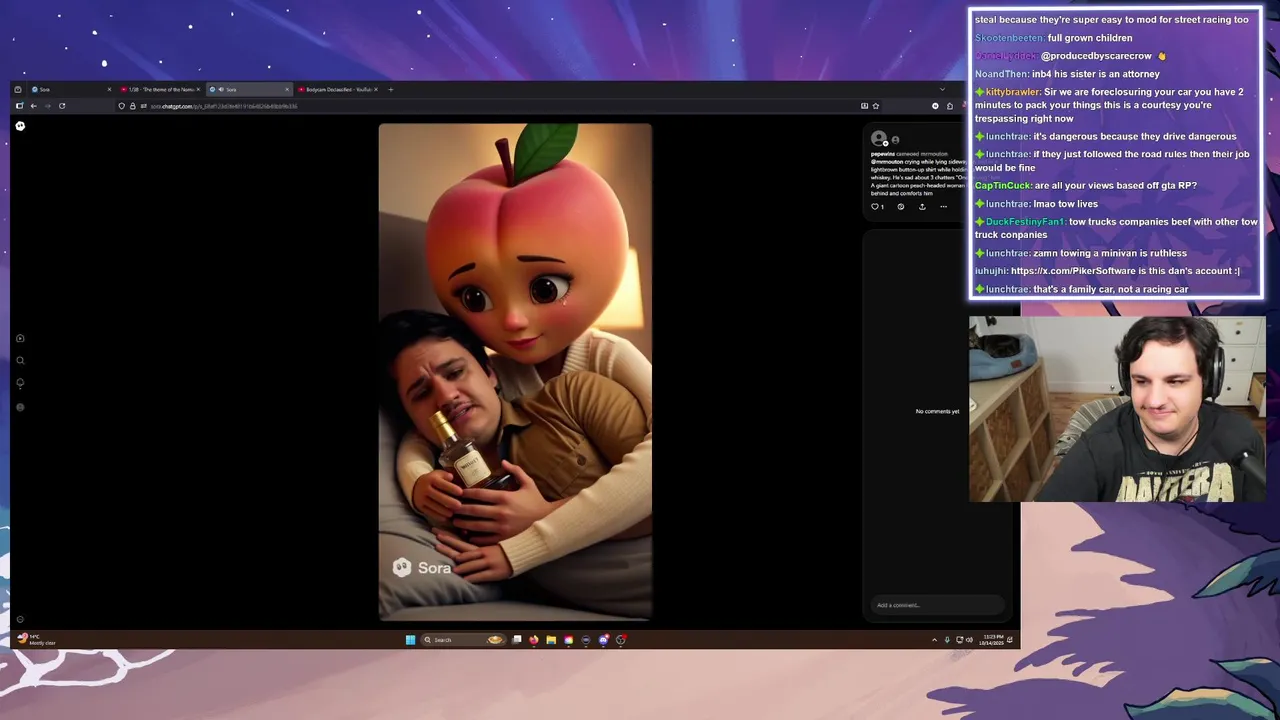Open the Windows Start button
Screen dimensions: 1280x720
pyautogui.click(x=410, y=640)
